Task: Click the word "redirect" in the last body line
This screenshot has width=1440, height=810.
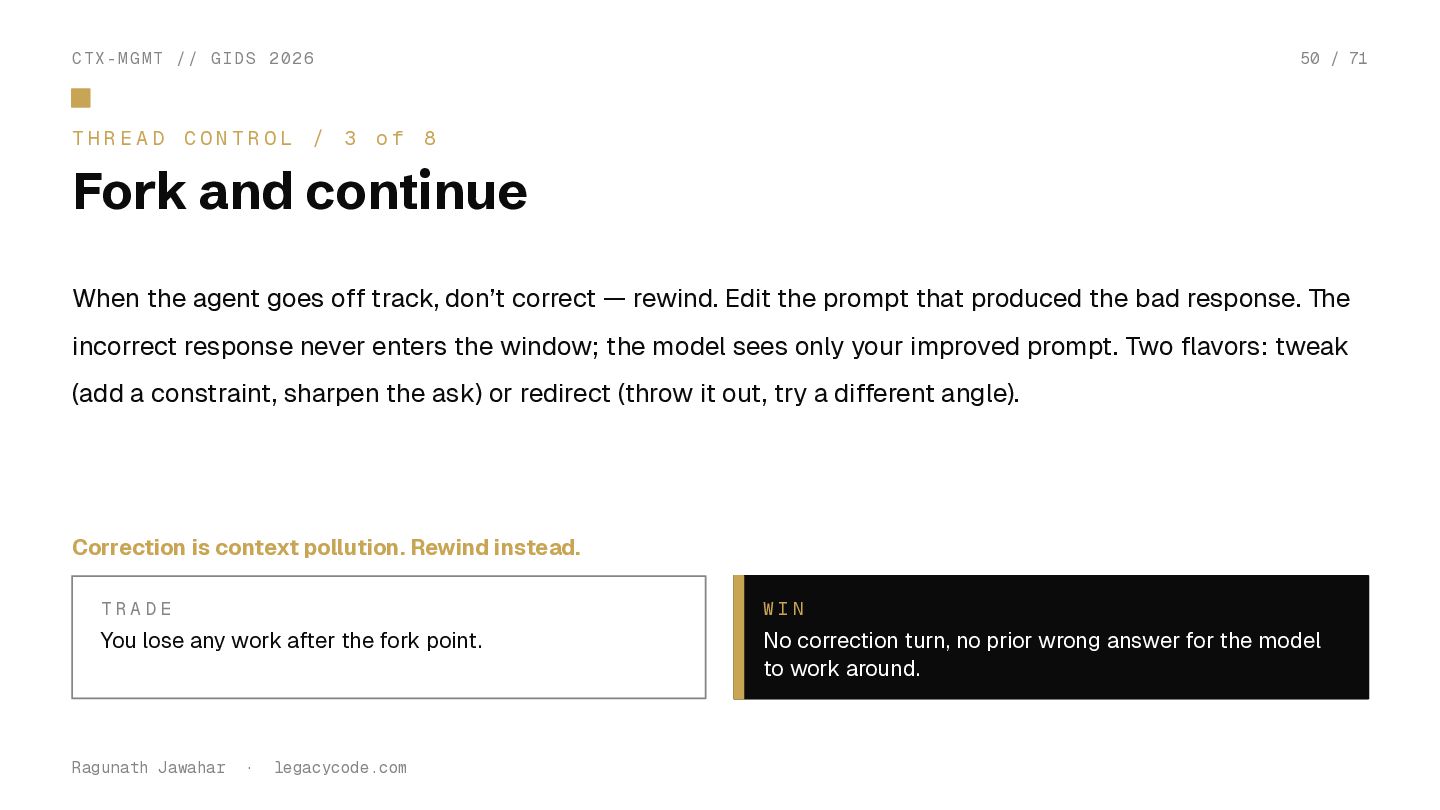Action: 565,394
